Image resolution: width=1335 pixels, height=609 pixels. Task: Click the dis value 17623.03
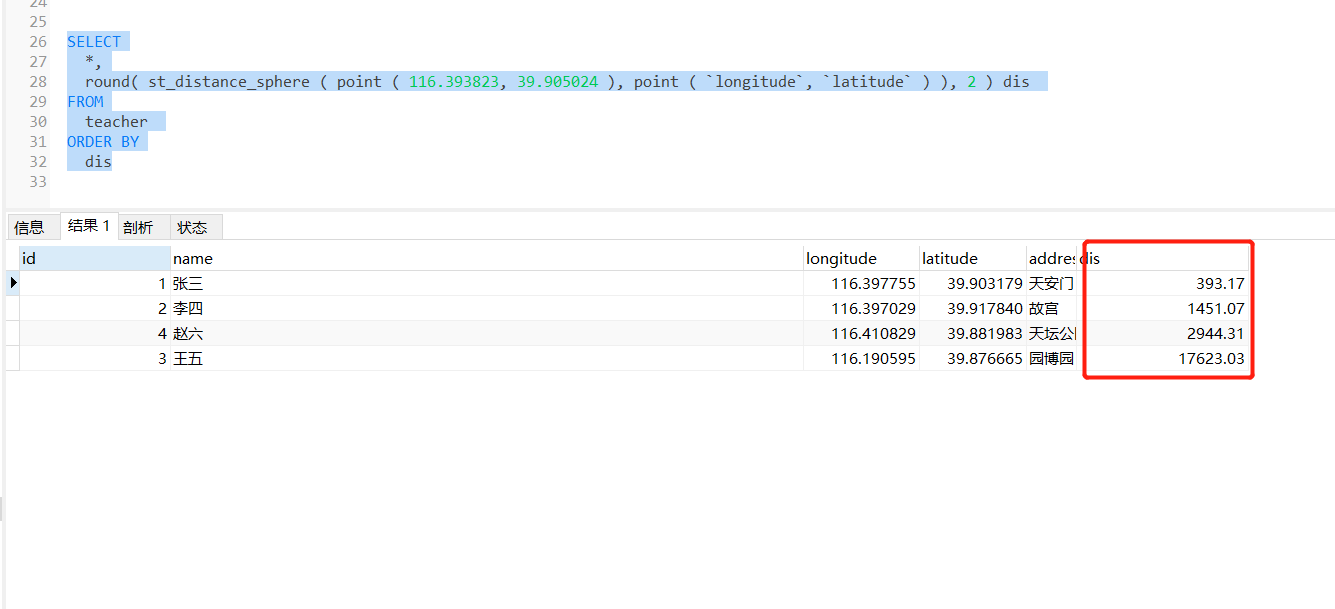(1211, 359)
